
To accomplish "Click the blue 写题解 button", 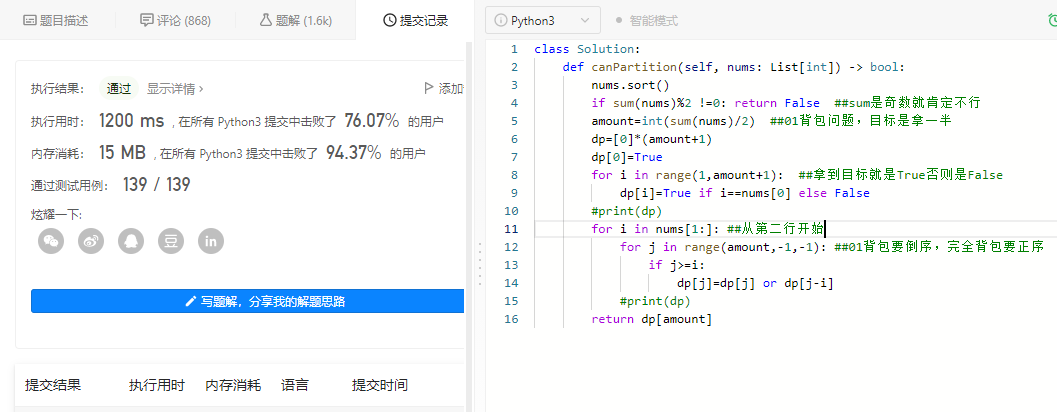I will (x=248, y=301).
